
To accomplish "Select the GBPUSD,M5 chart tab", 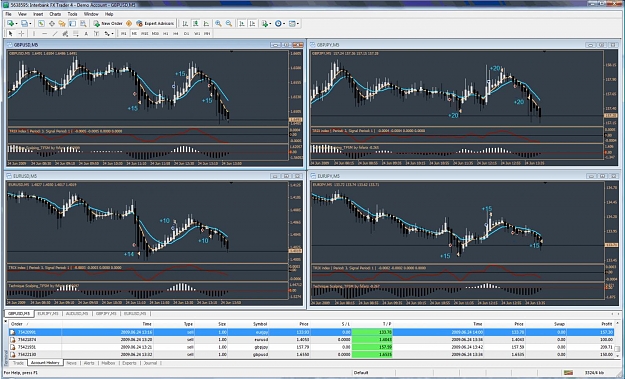I will point(19,314).
